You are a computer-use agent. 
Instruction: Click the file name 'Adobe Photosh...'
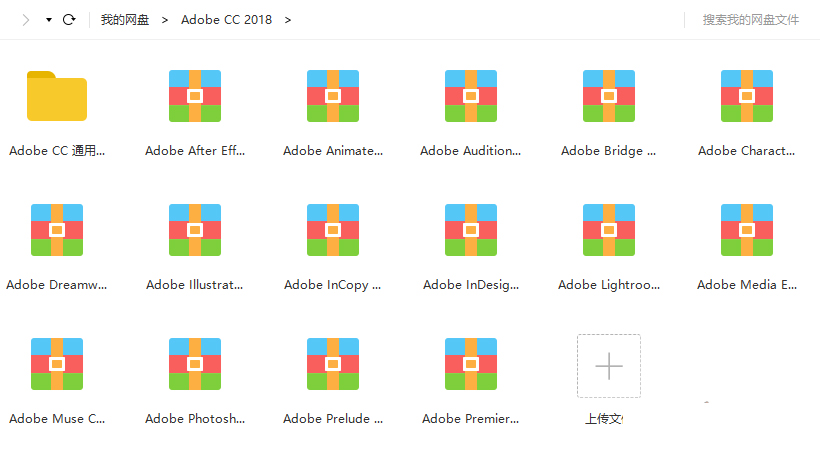[195, 418]
